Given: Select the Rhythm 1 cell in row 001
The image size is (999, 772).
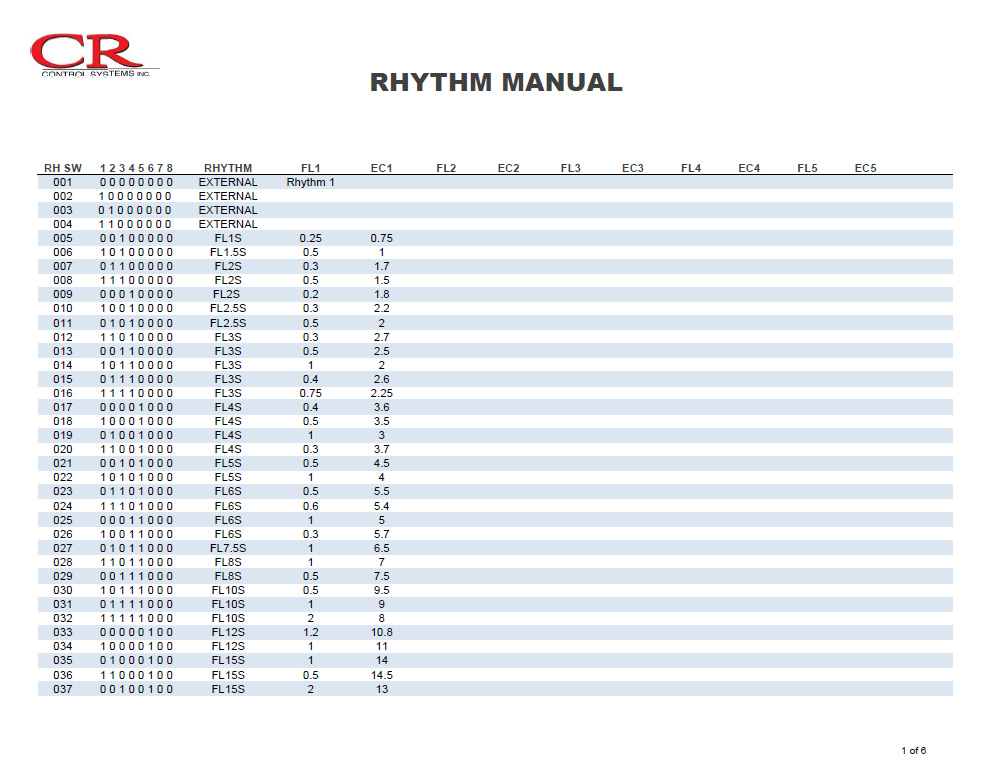Looking at the screenshot, I should point(311,182).
